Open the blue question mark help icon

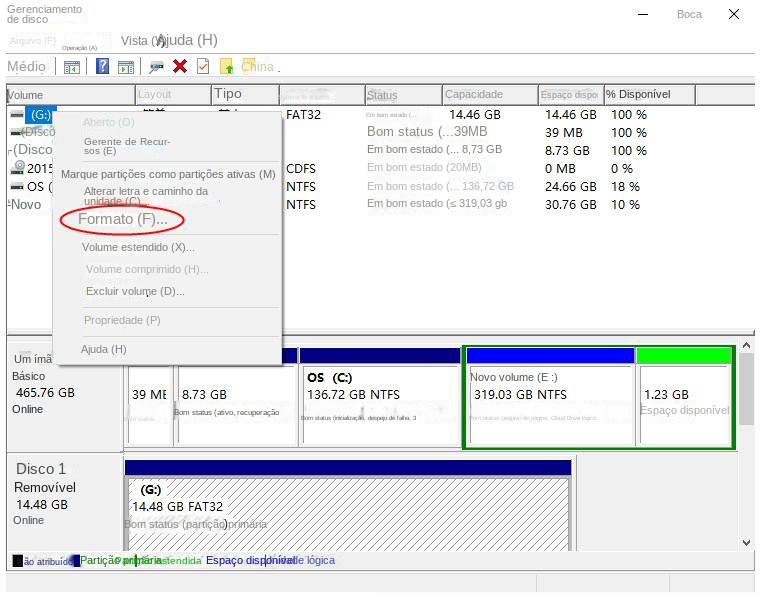tap(102, 66)
